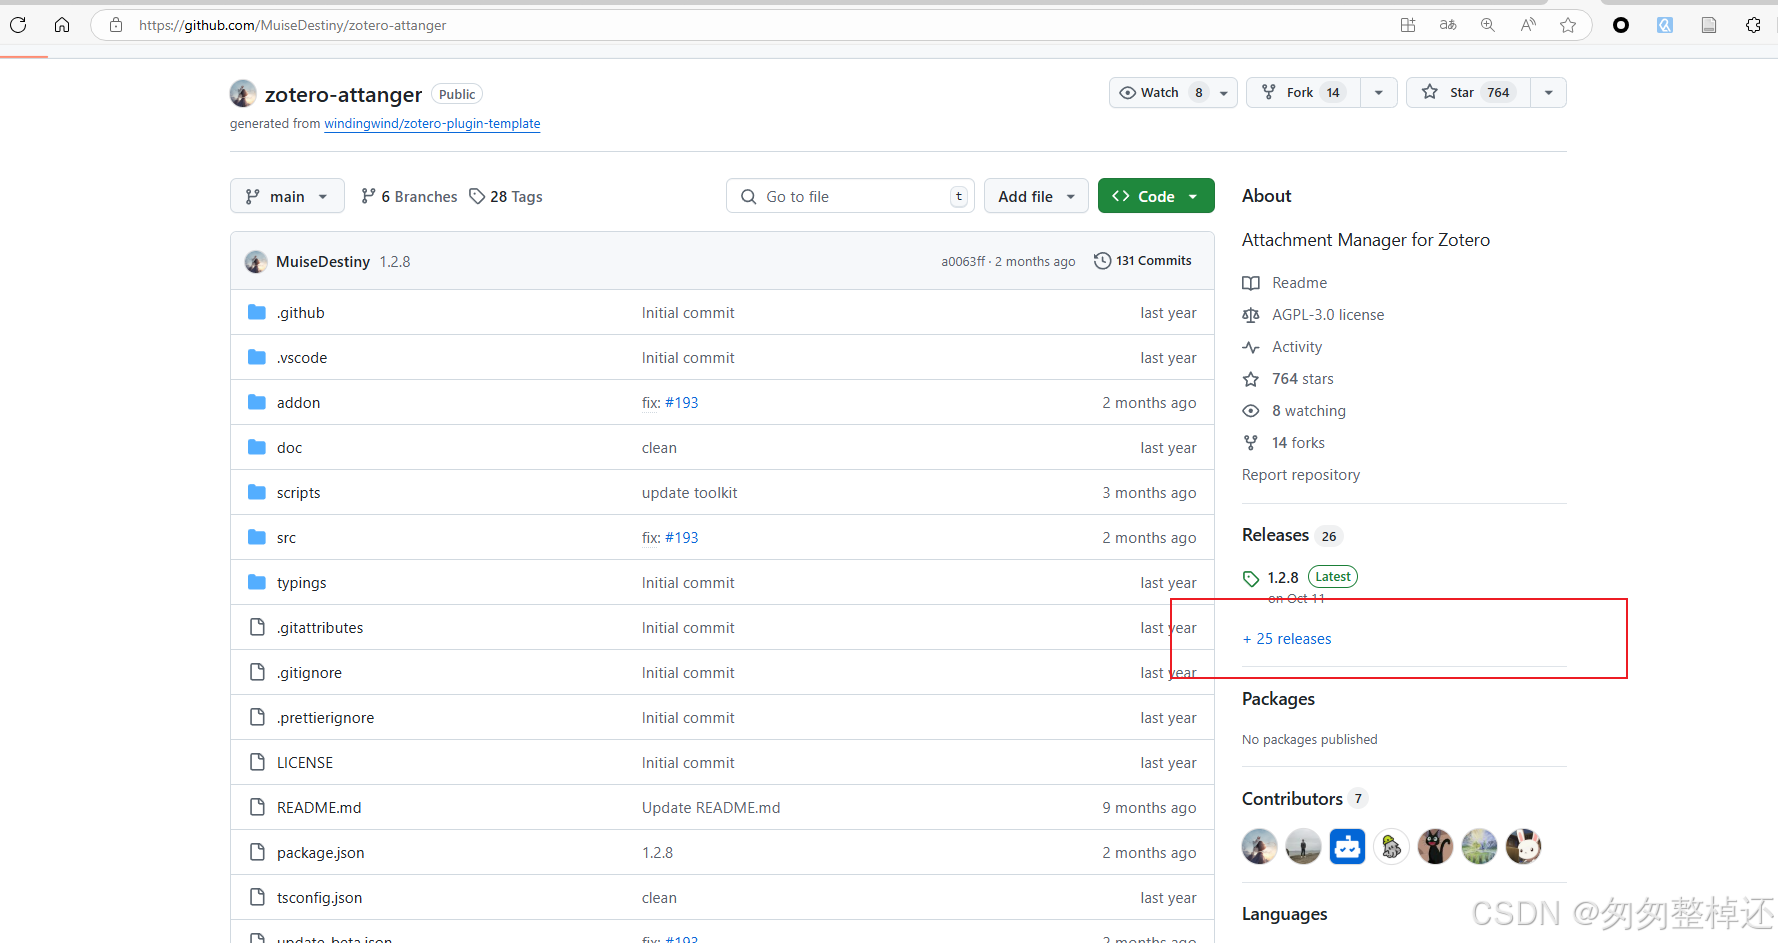Go to the browser home icon
Screen dimensions: 1778x943
coord(62,25)
